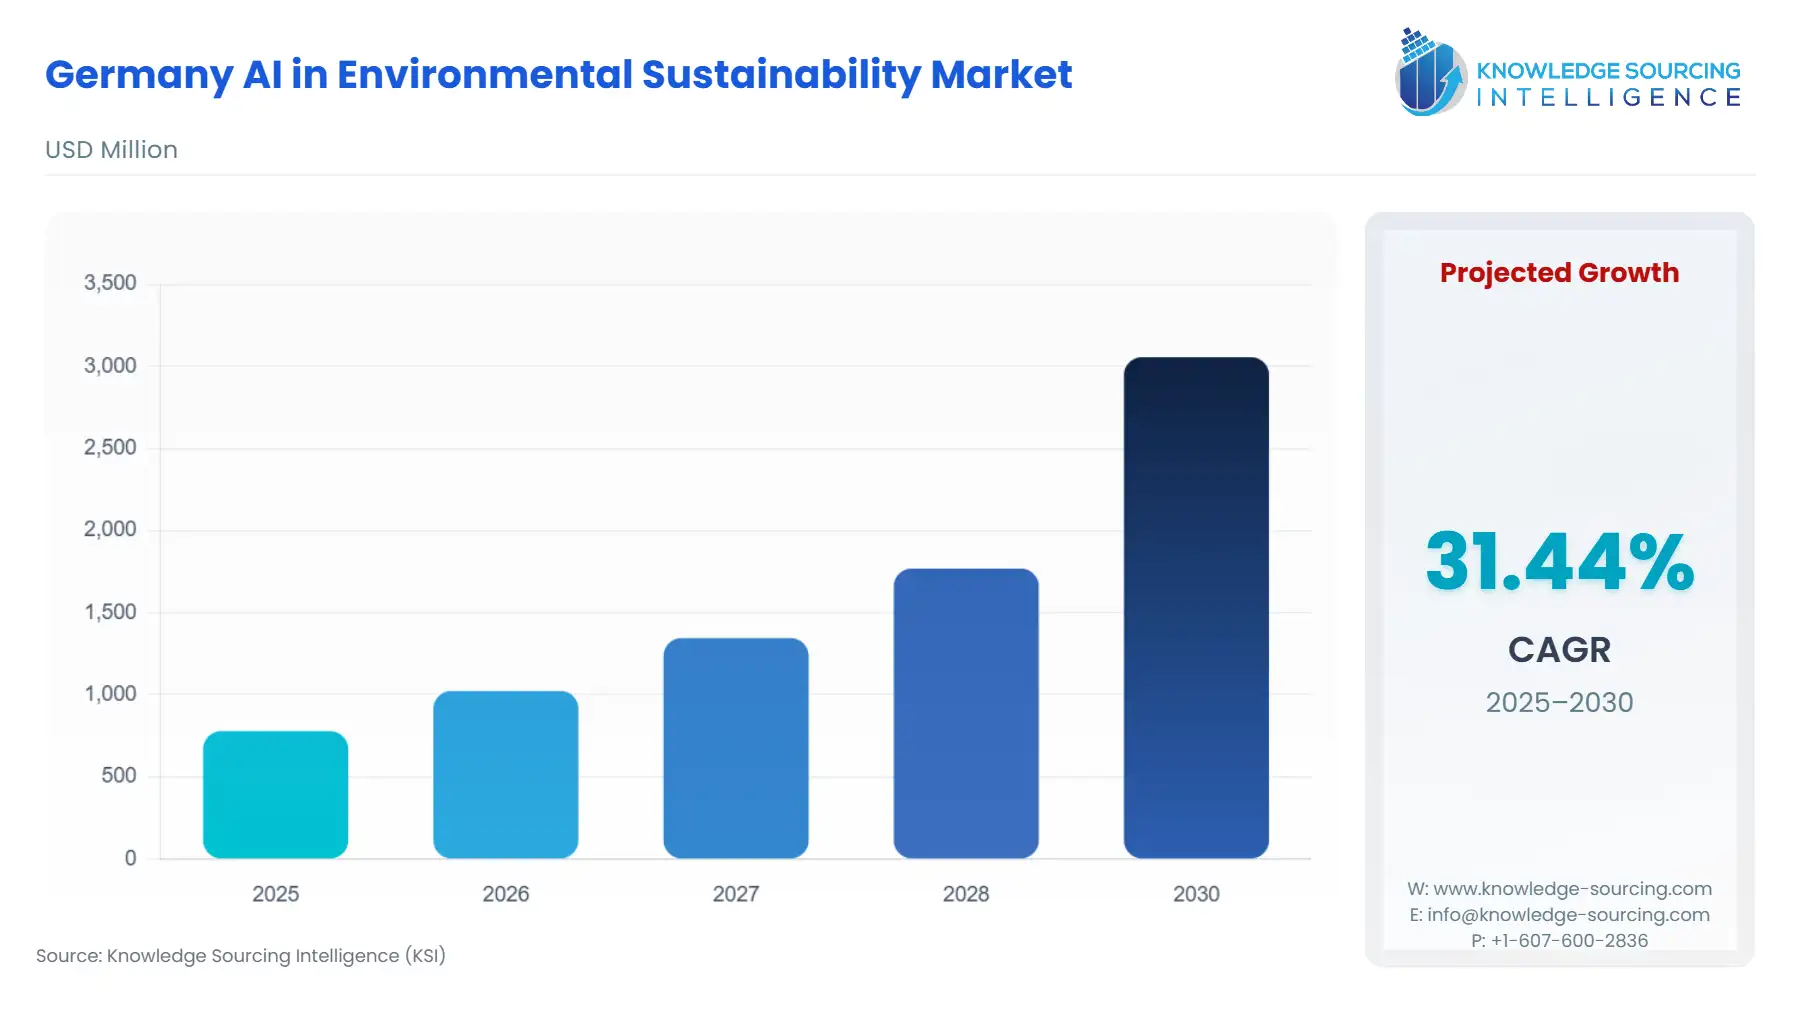The width and height of the screenshot is (1800, 1012).
Task: Click the Knowledge Sourcing Intelligence logo
Action: [x=1567, y=73]
